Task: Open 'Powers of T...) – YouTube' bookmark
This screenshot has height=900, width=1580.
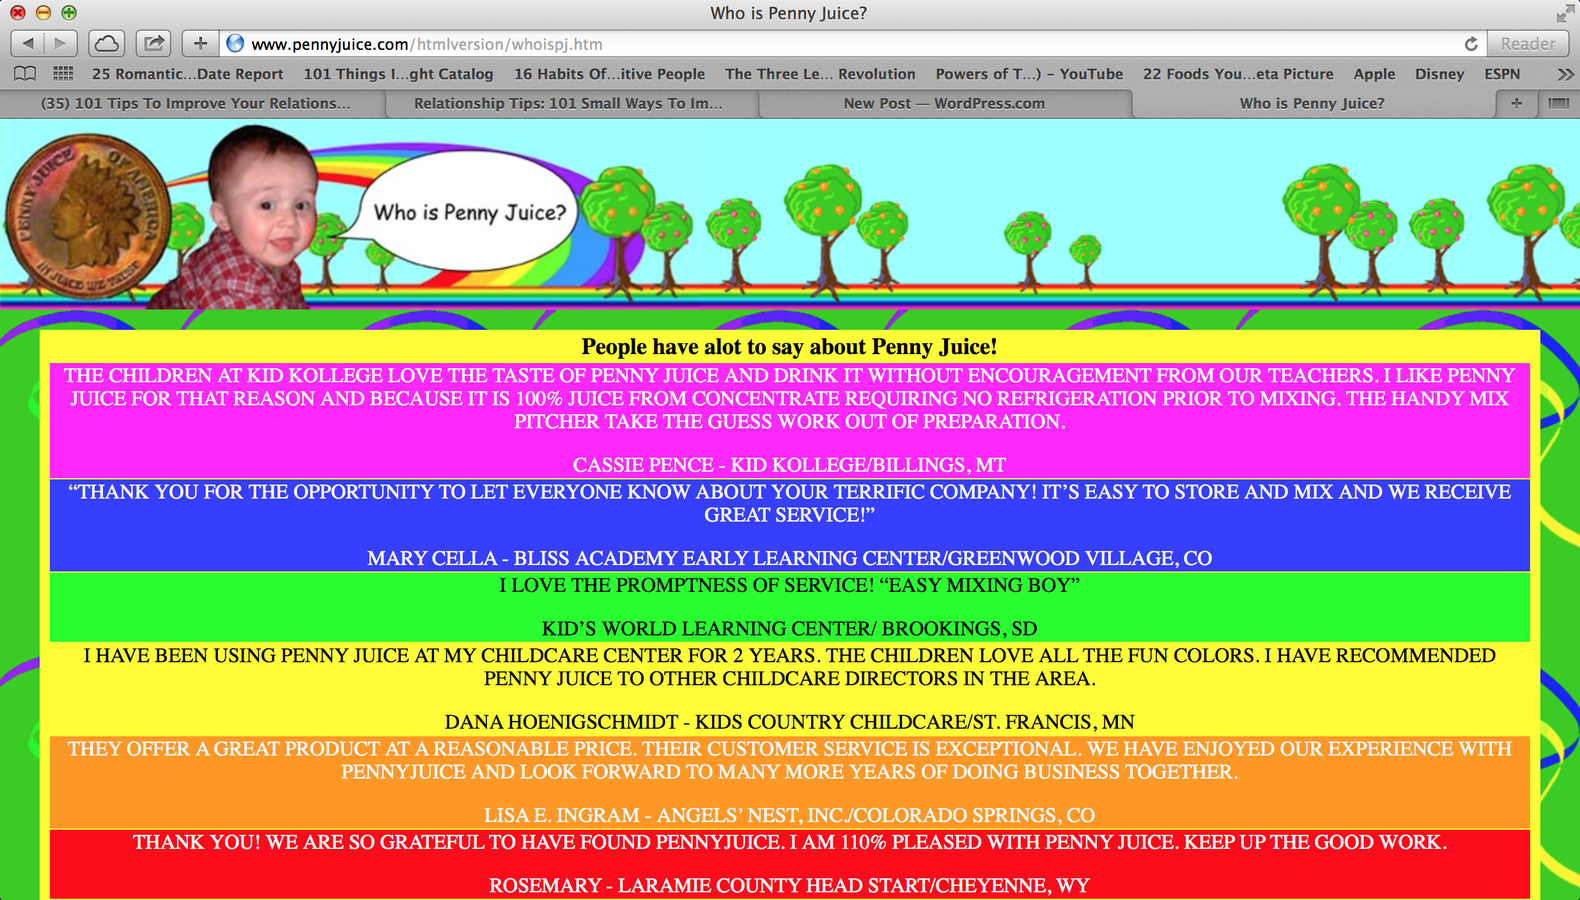Action: point(1029,74)
